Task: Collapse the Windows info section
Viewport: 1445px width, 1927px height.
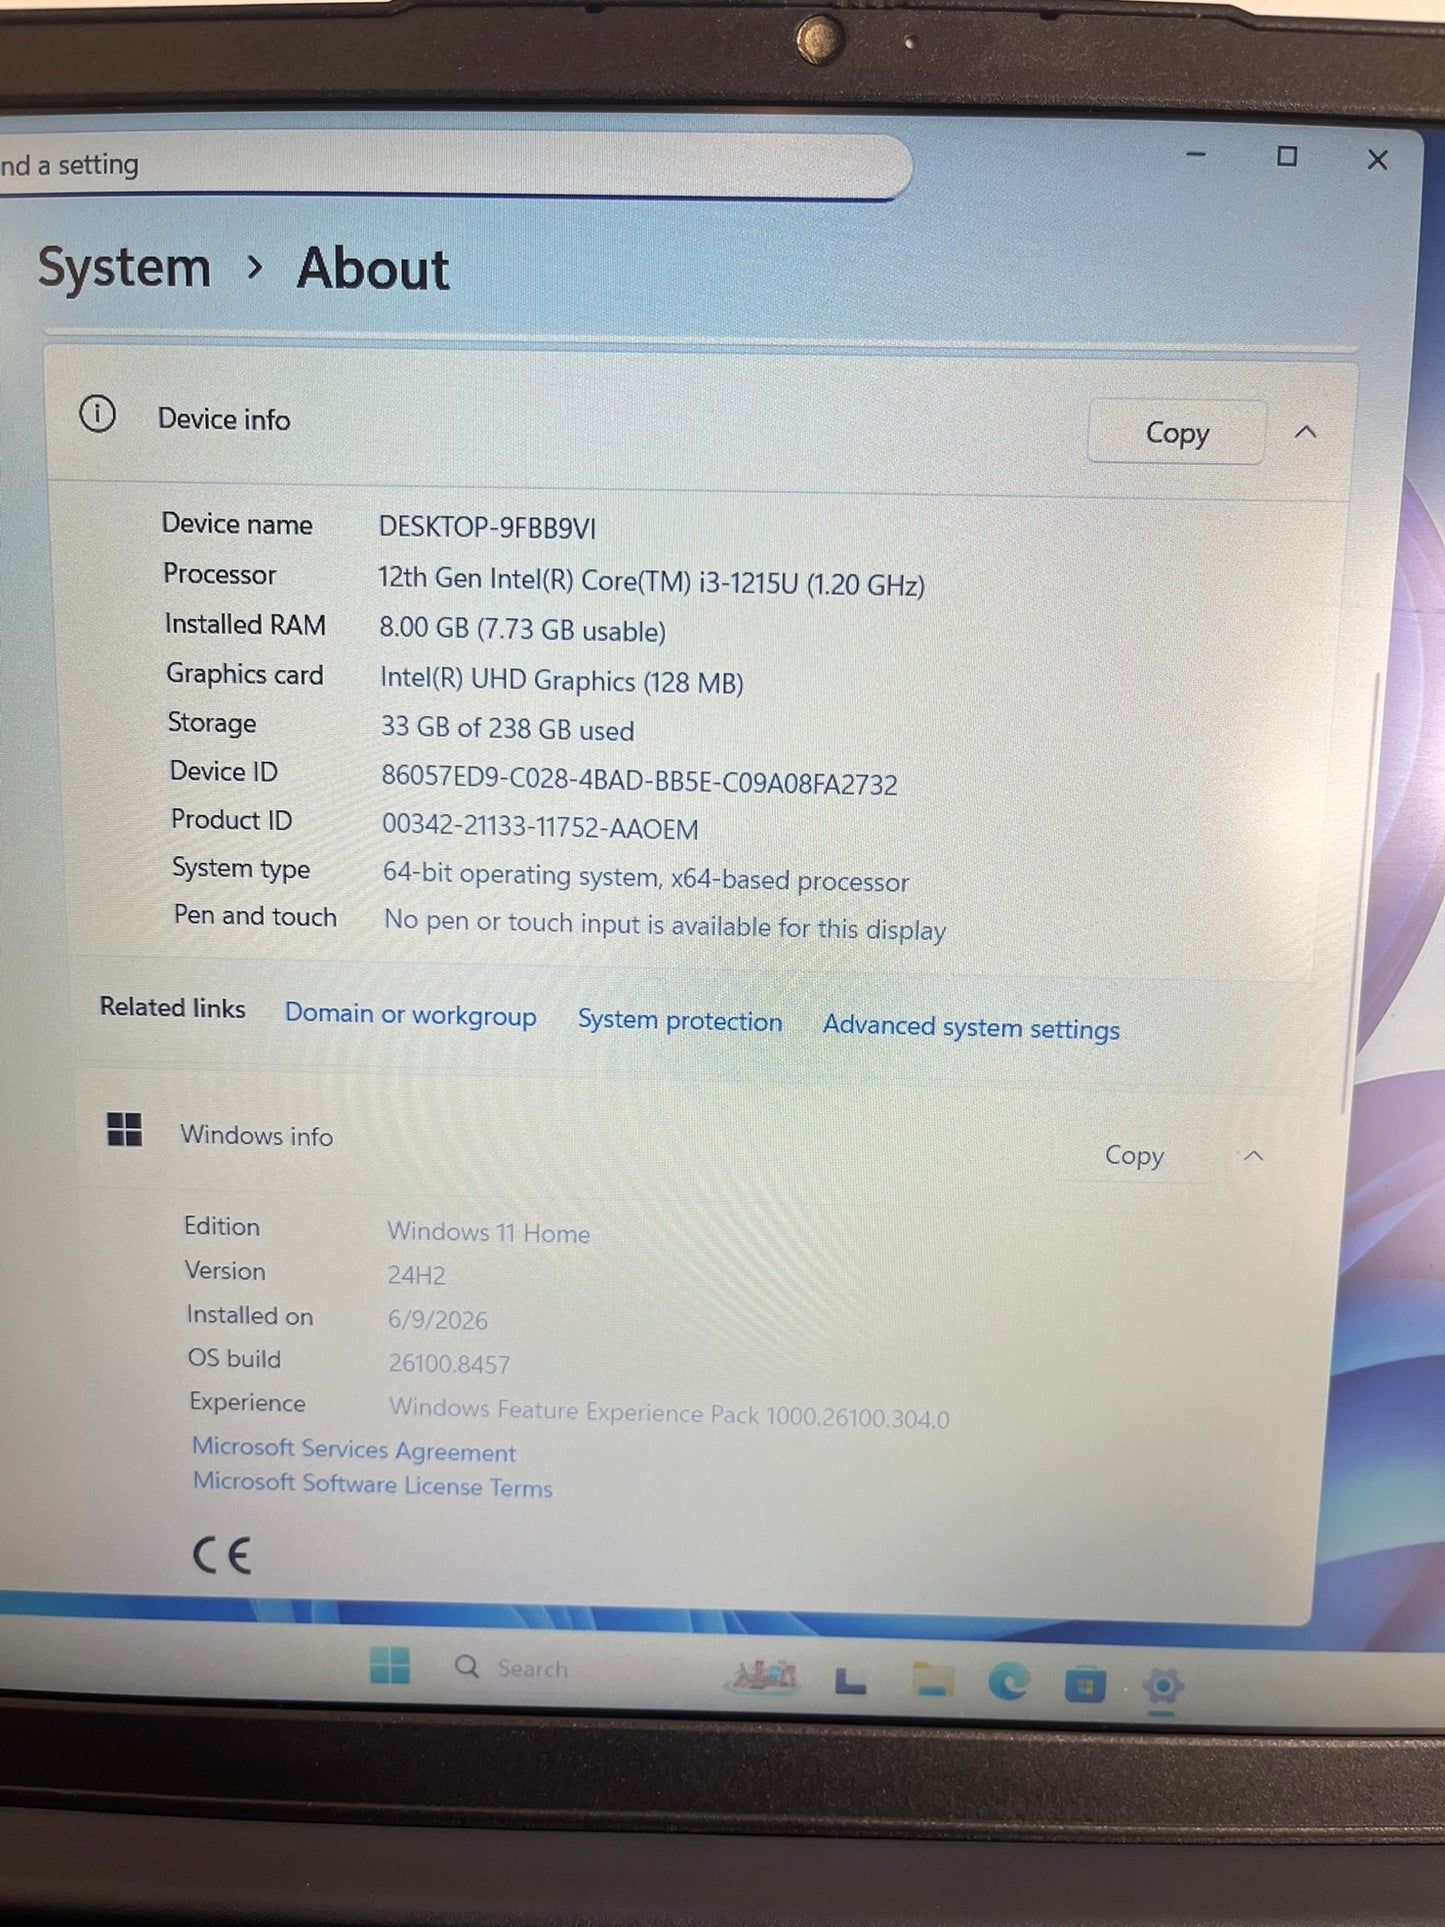Action: (1254, 1156)
